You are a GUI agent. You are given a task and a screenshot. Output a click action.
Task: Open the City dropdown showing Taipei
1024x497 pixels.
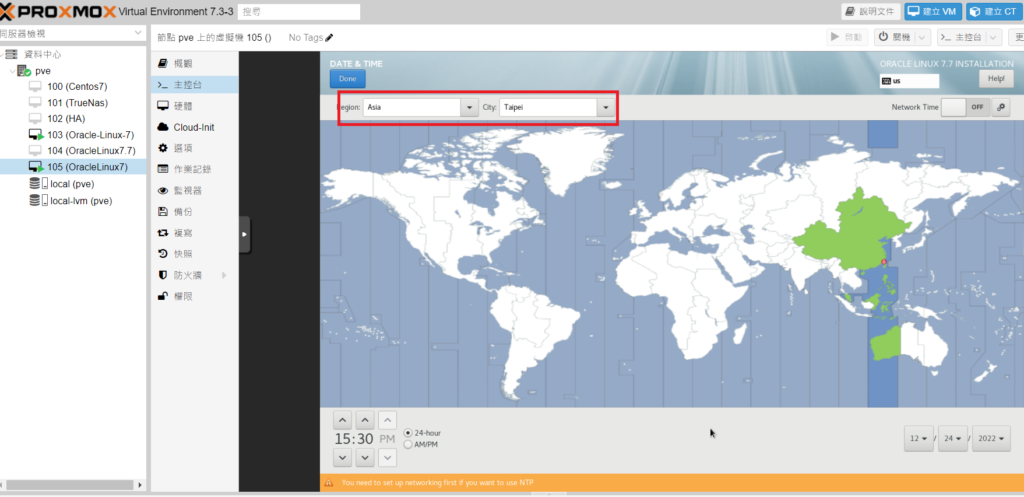pos(557,107)
